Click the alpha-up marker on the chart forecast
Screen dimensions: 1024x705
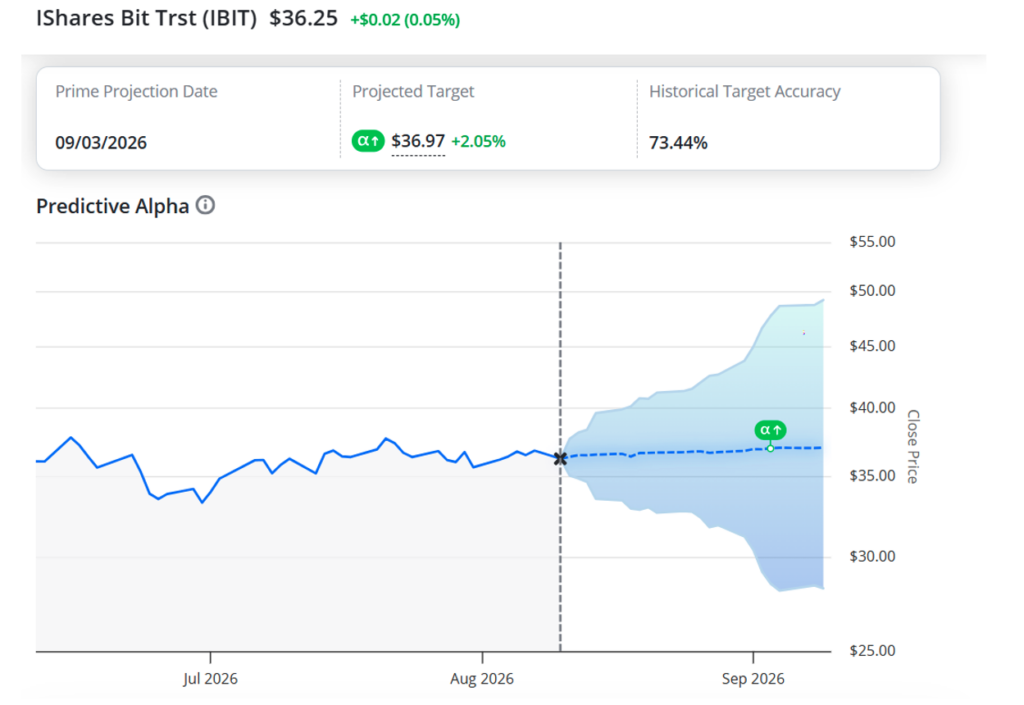pos(771,430)
